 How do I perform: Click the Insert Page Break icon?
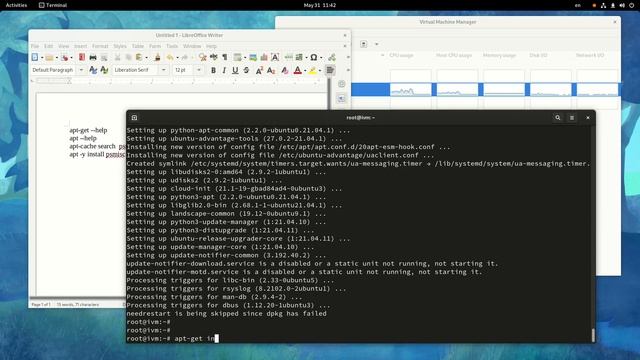(x=289, y=58)
